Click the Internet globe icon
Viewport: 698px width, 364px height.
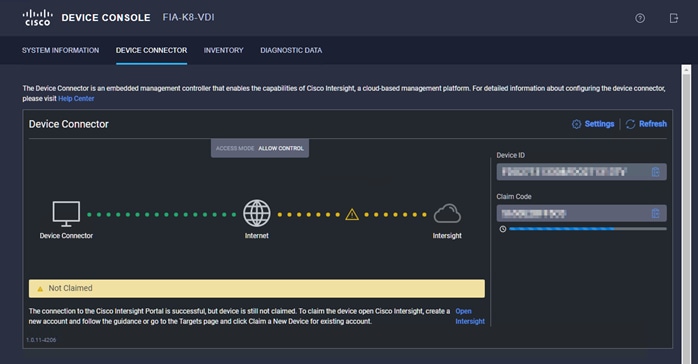point(256,213)
